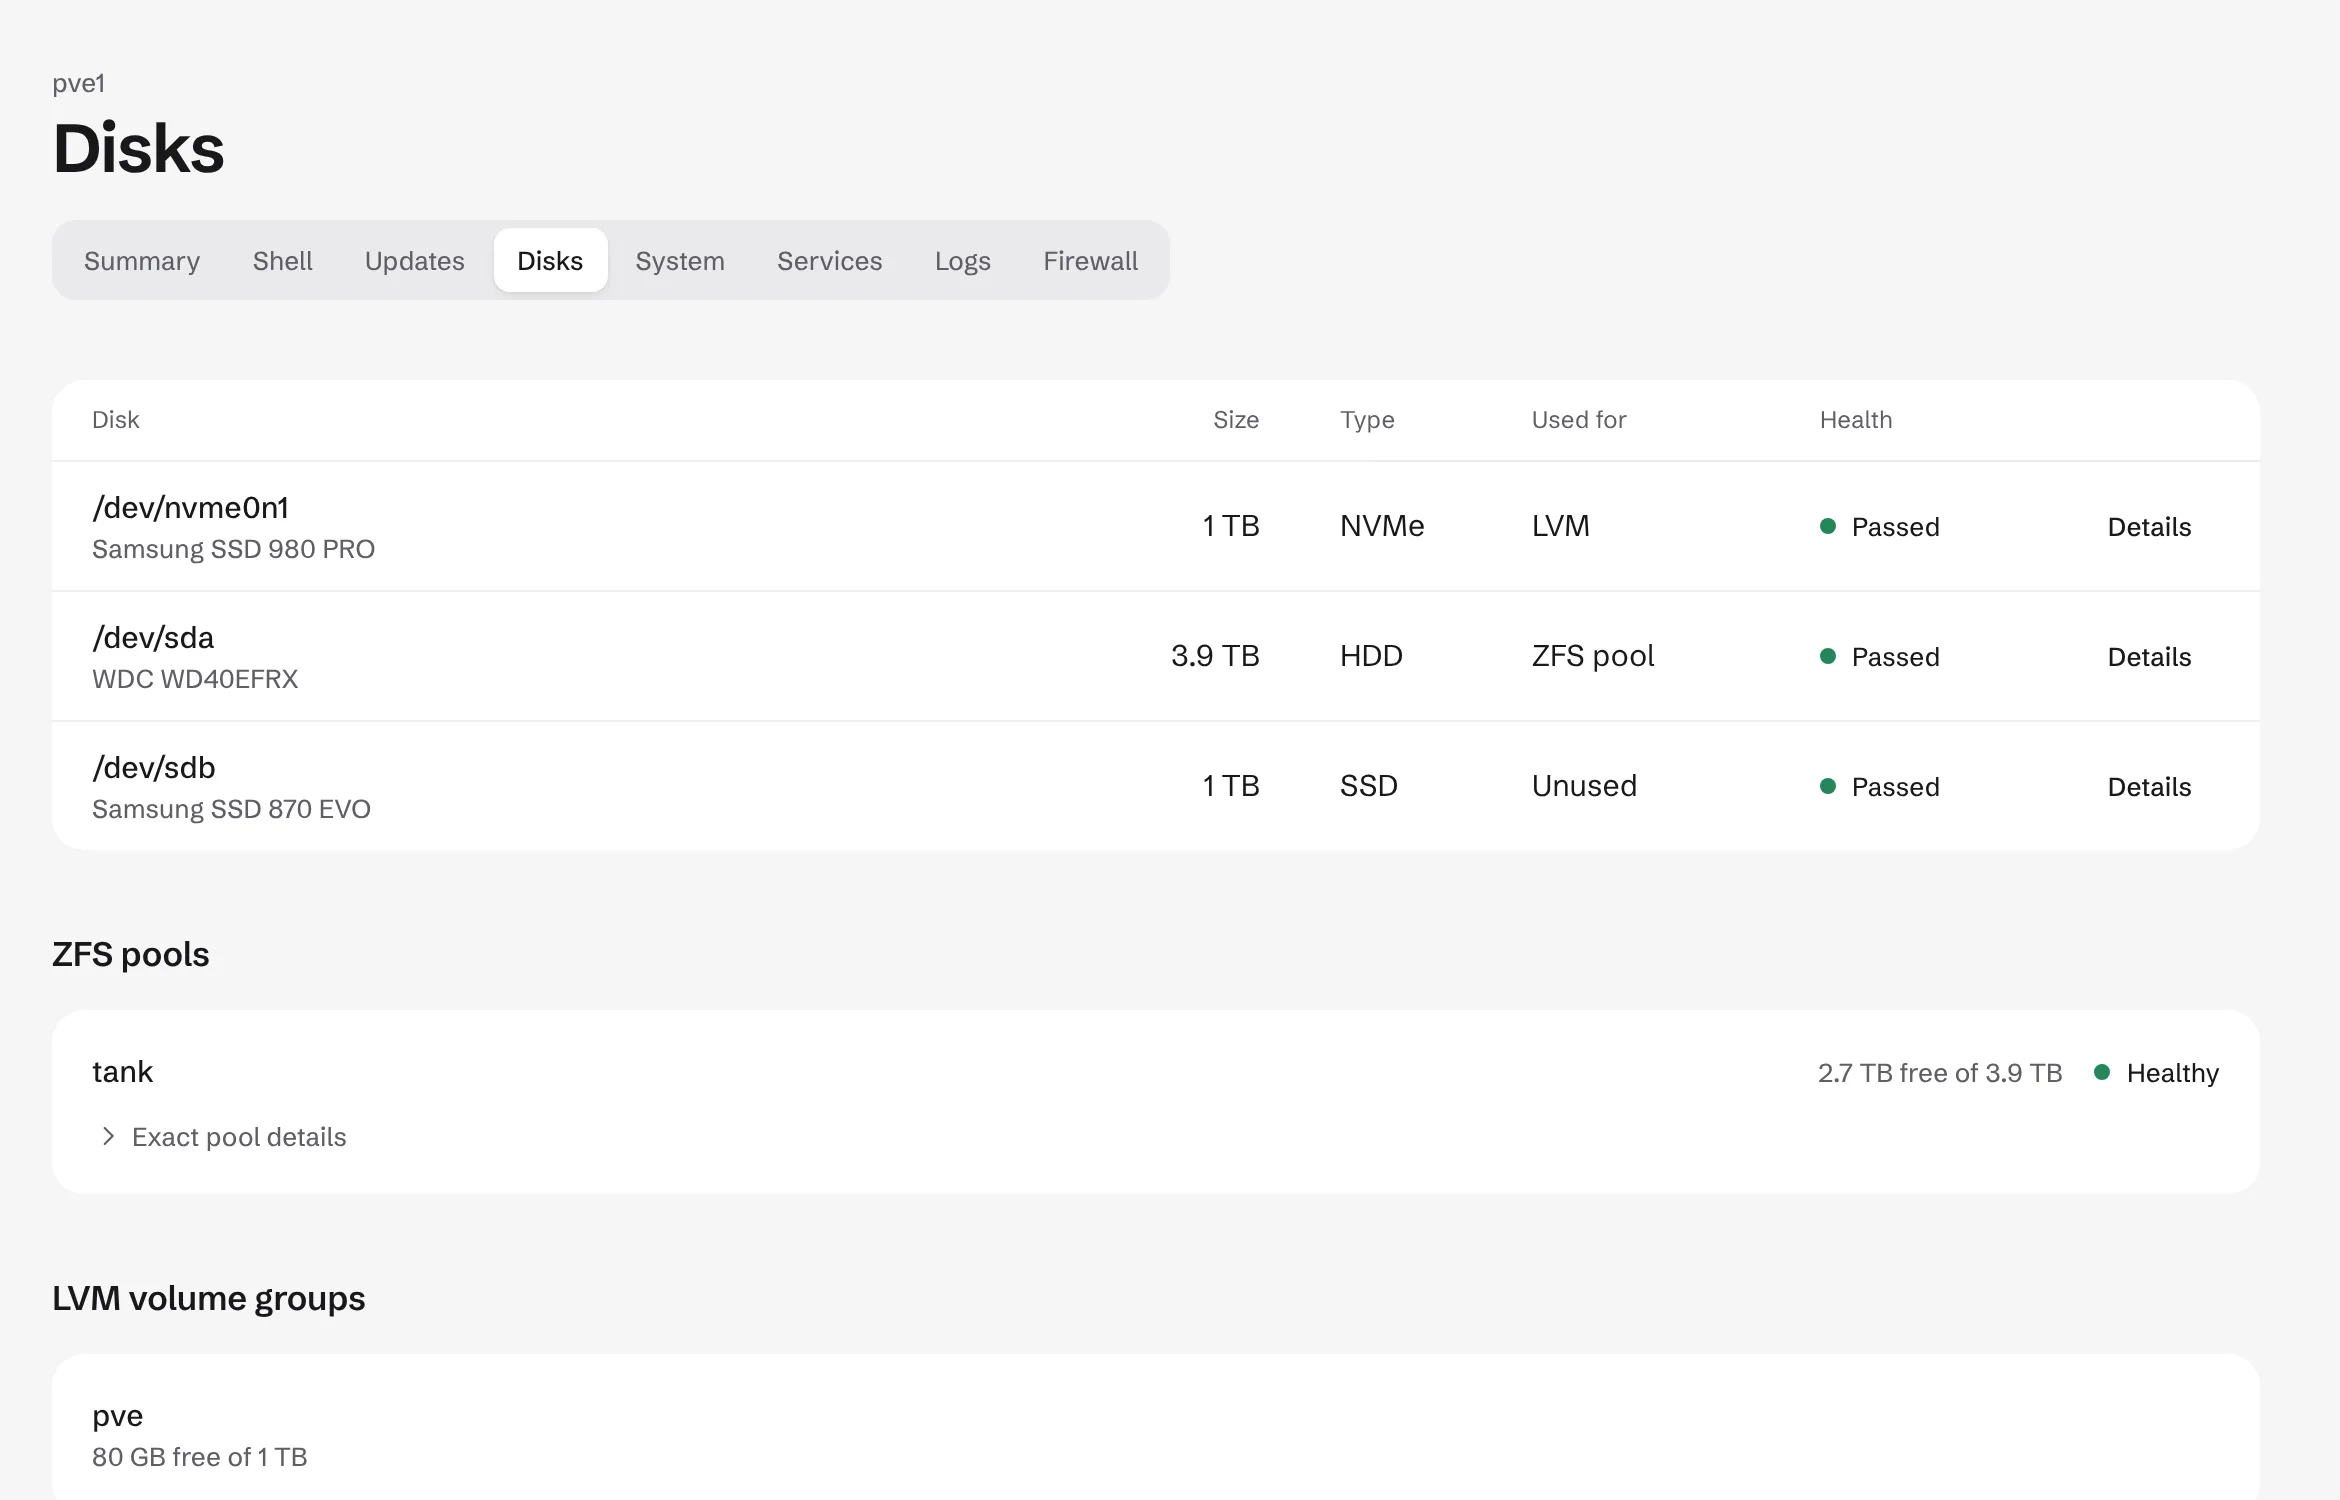Go to the System tab
The height and width of the screenshot is (1500, 2340).
(680, 261)
